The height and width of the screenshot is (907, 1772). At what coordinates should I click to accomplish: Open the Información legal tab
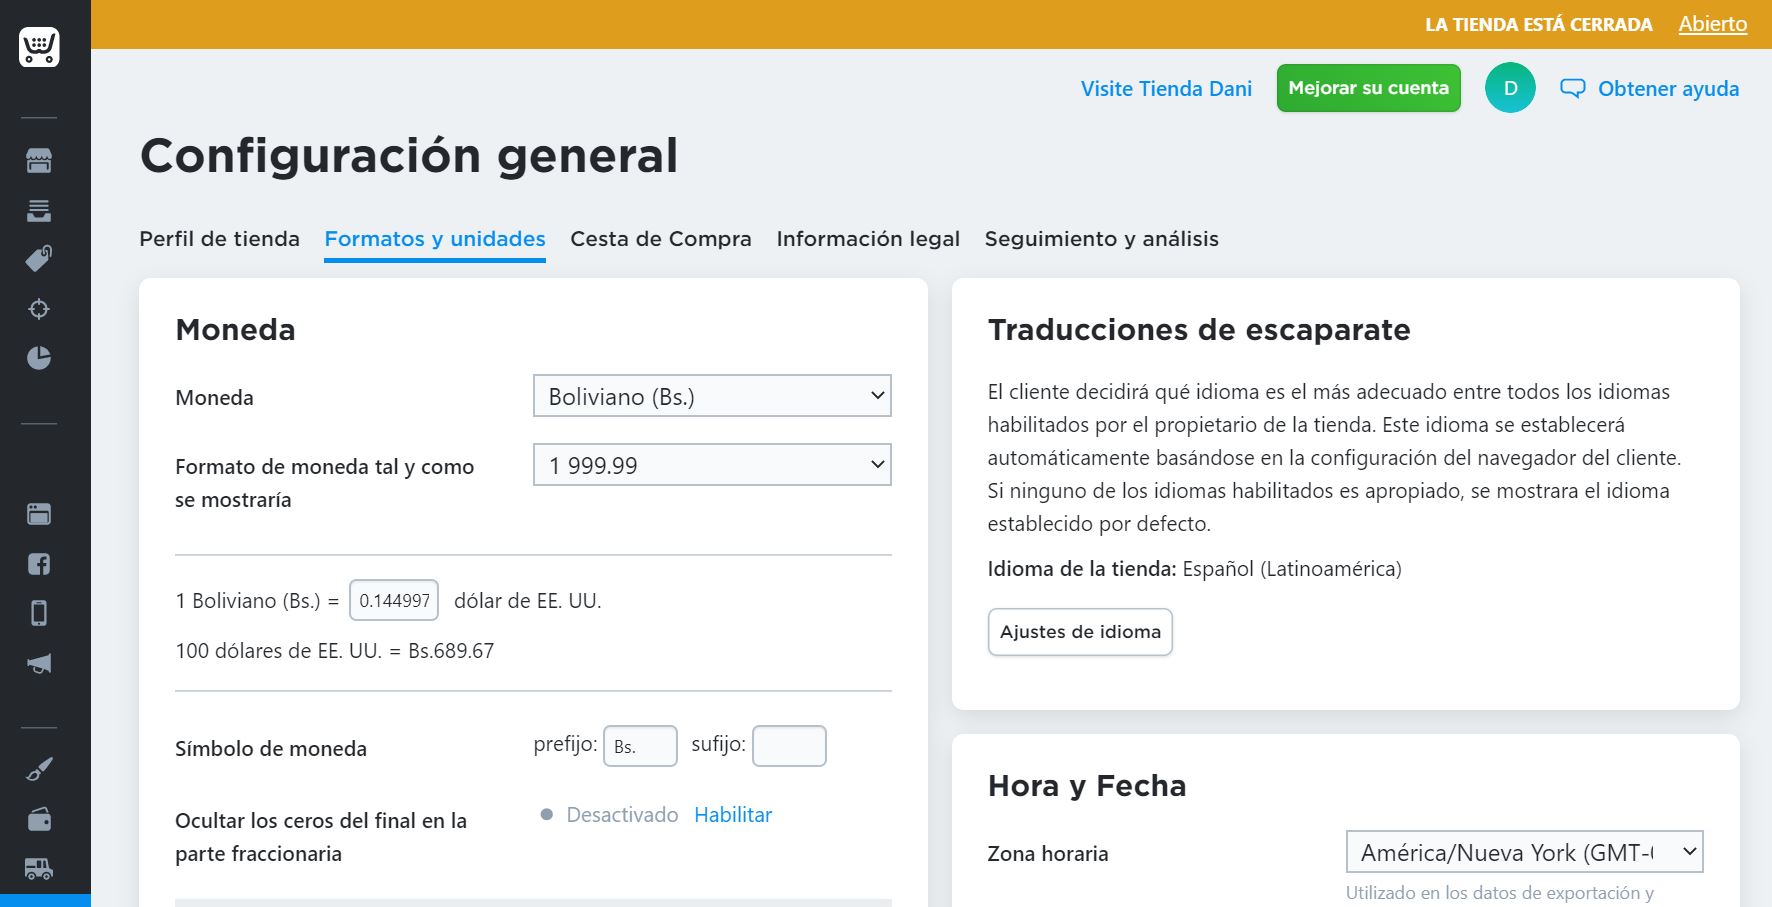(868, 239)
